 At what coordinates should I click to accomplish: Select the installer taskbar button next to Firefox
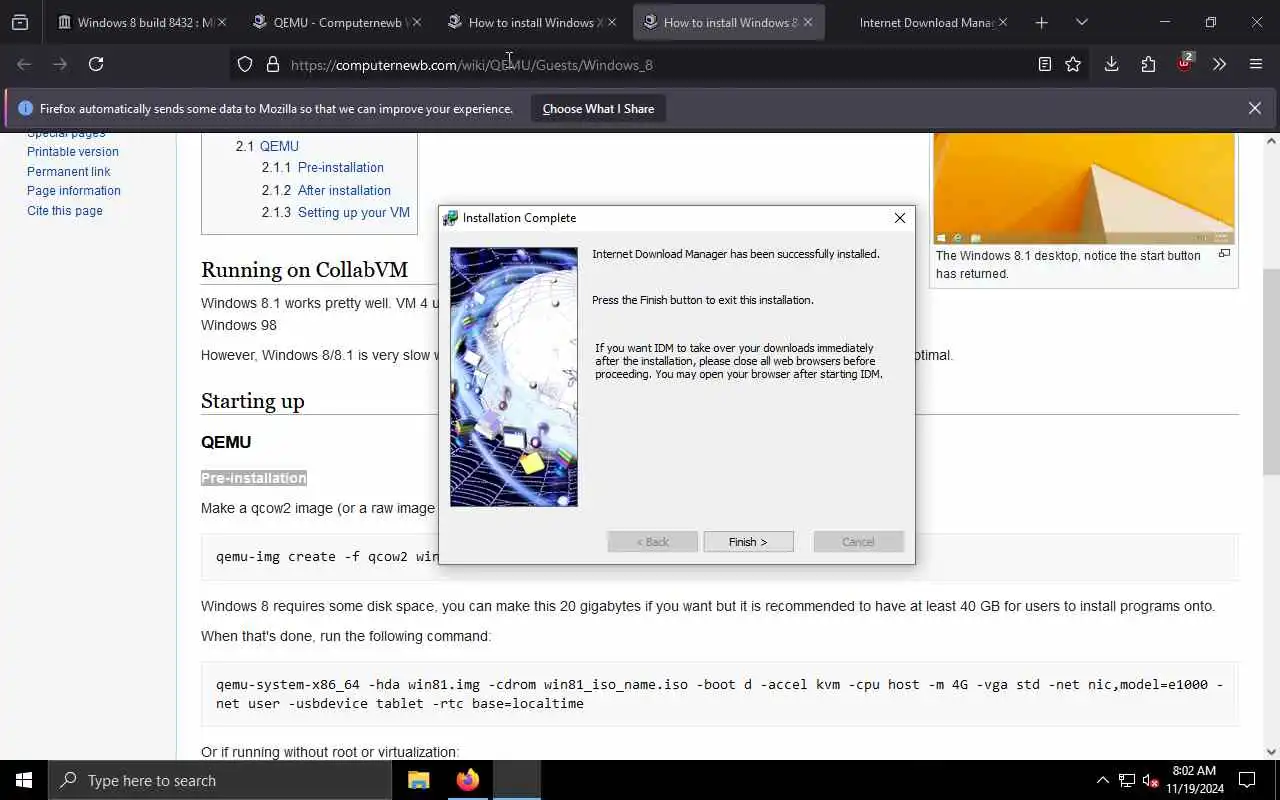pos(517,780)
